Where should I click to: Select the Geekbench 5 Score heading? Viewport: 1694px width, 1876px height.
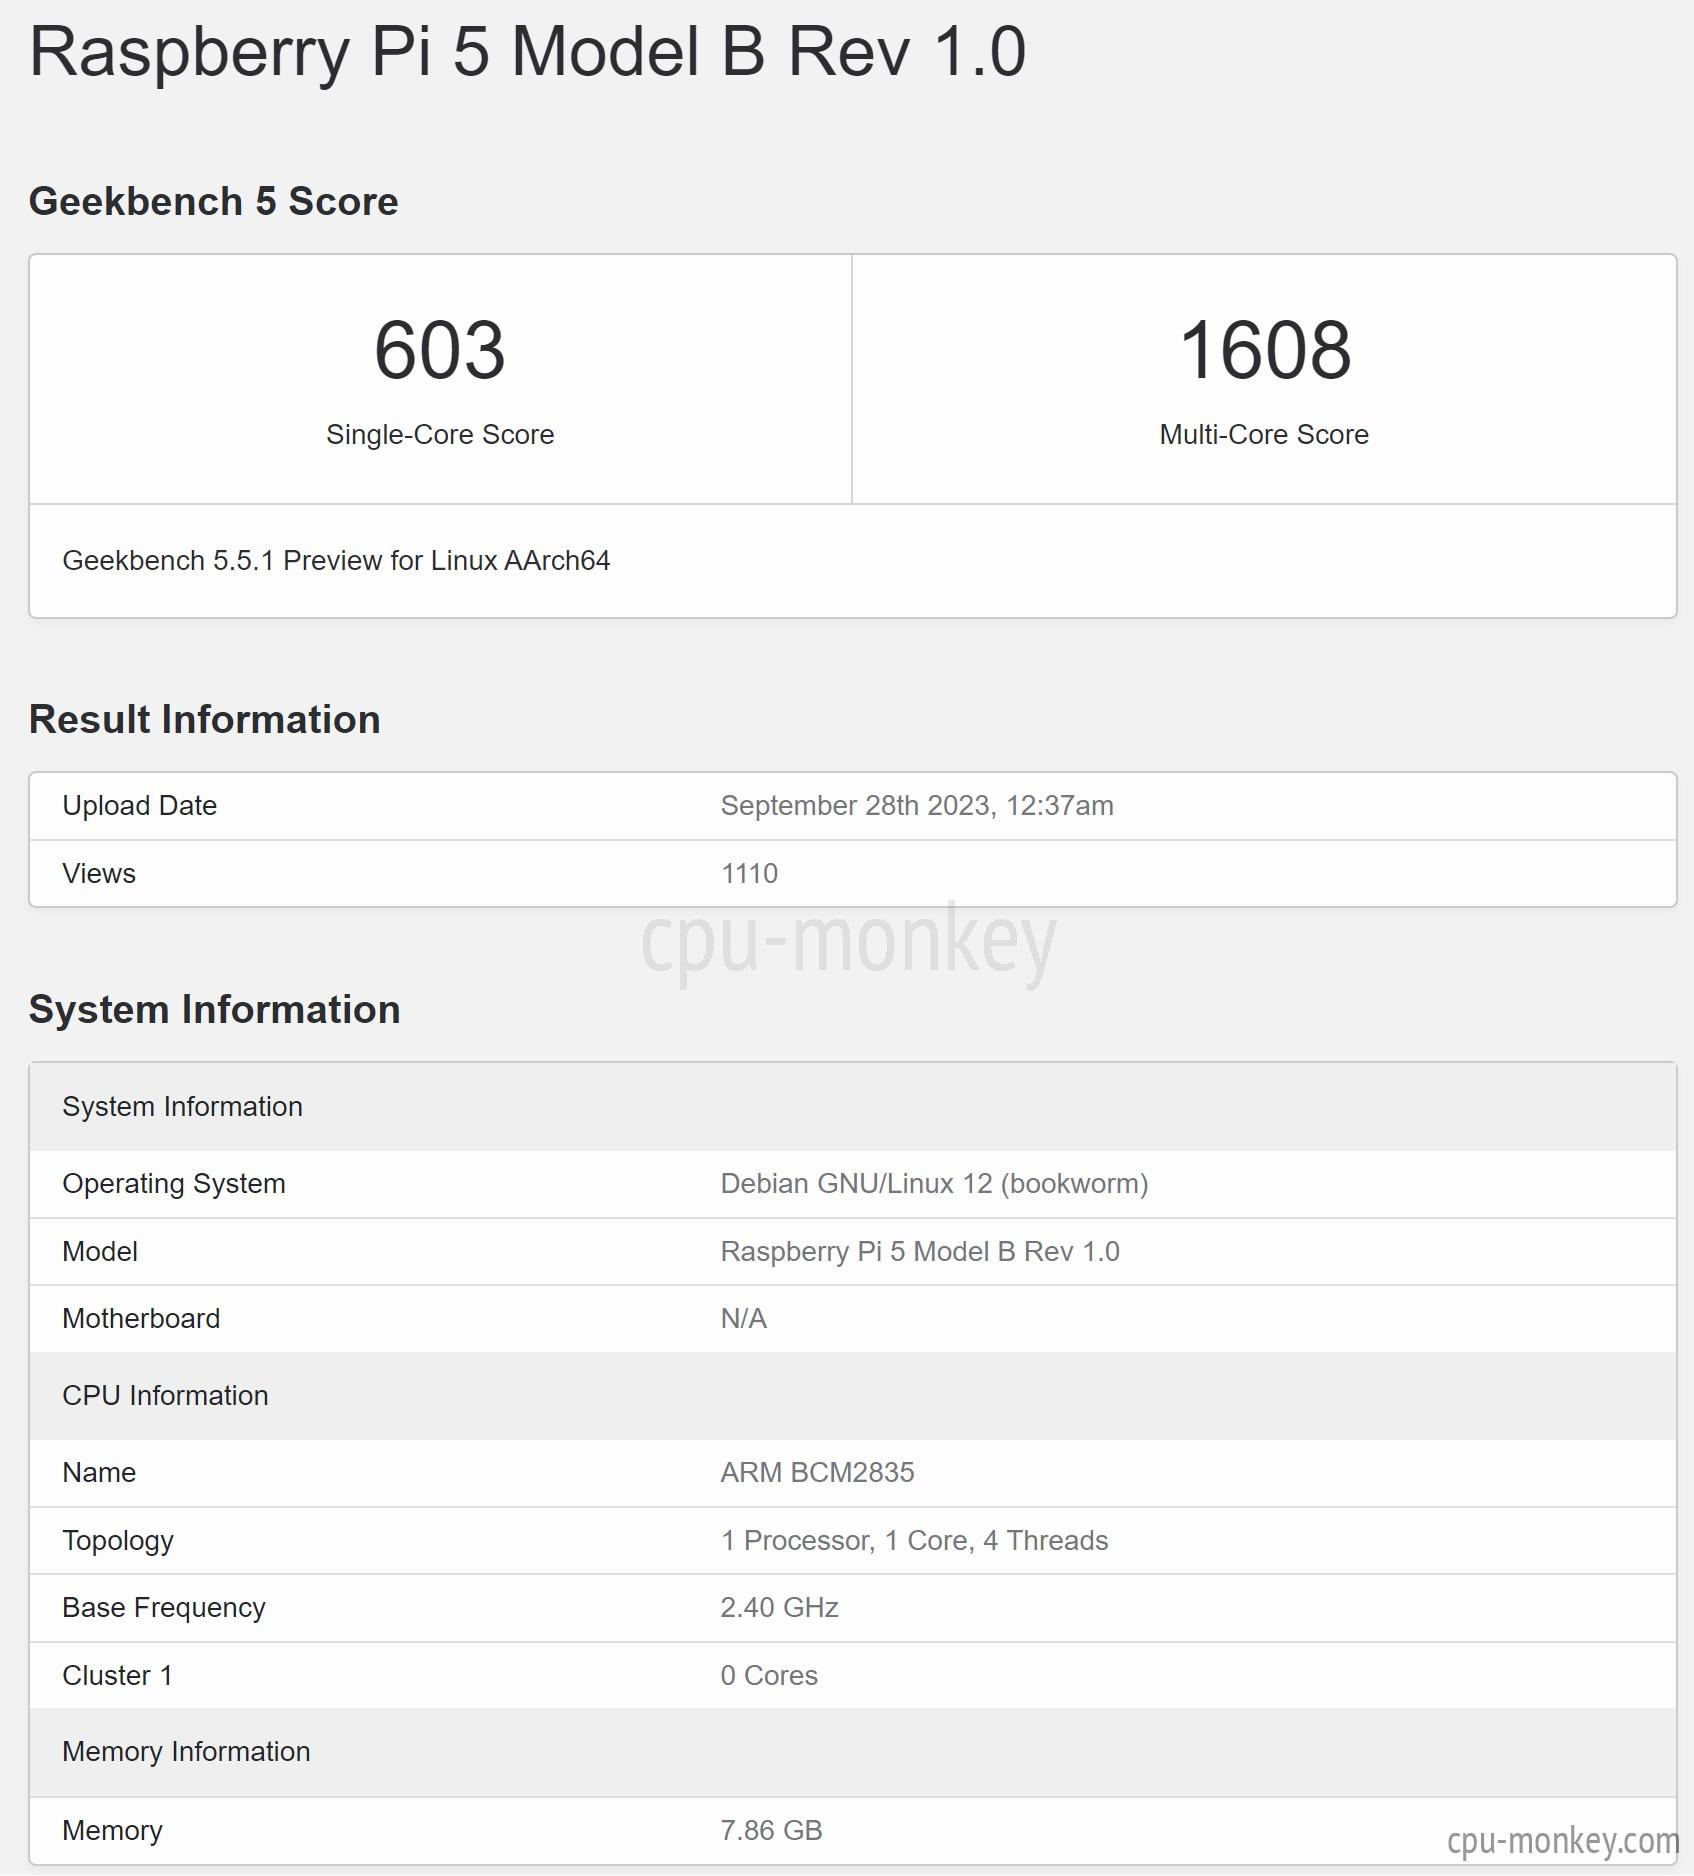(213, 202)
